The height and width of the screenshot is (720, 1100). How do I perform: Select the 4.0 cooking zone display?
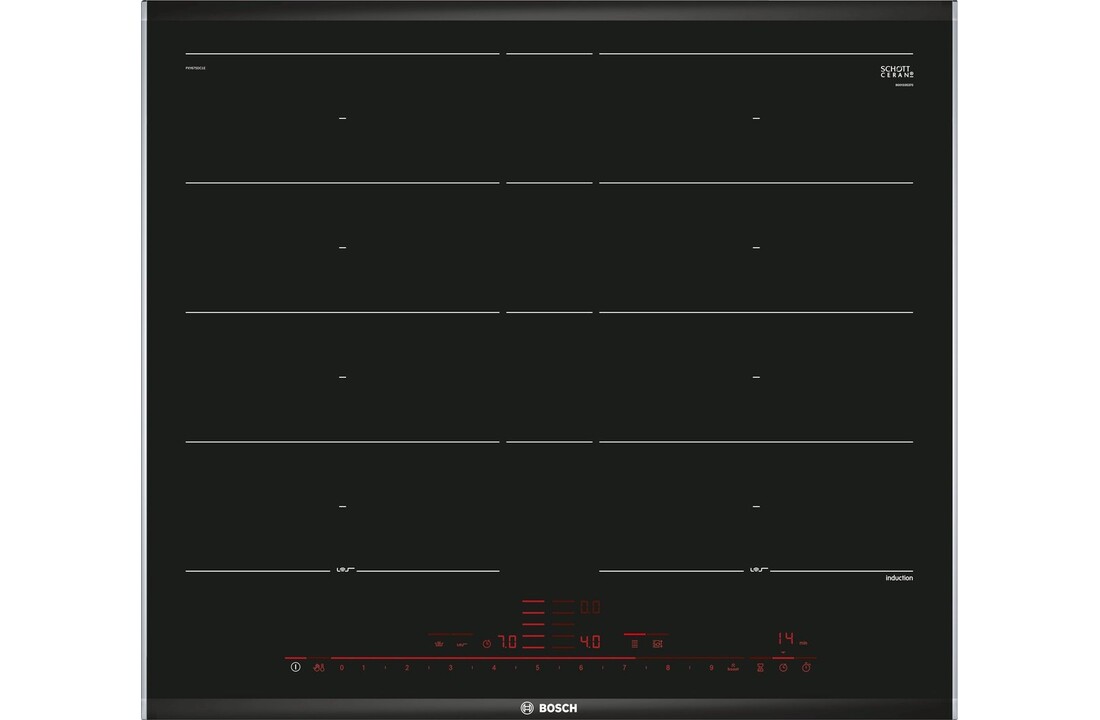pos(589,643)
